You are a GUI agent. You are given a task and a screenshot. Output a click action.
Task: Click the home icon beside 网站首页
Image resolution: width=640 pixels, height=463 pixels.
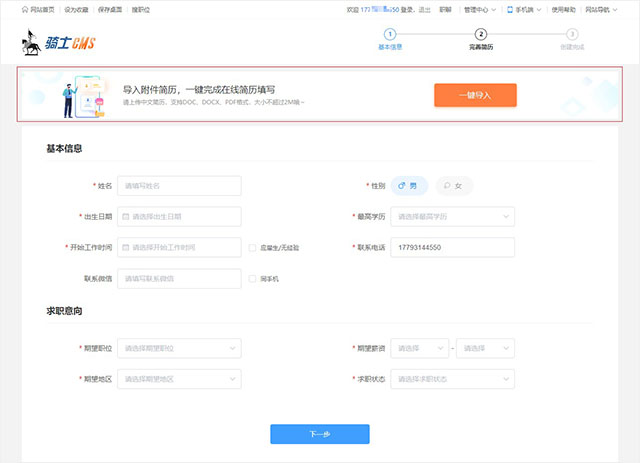(25, 9)
